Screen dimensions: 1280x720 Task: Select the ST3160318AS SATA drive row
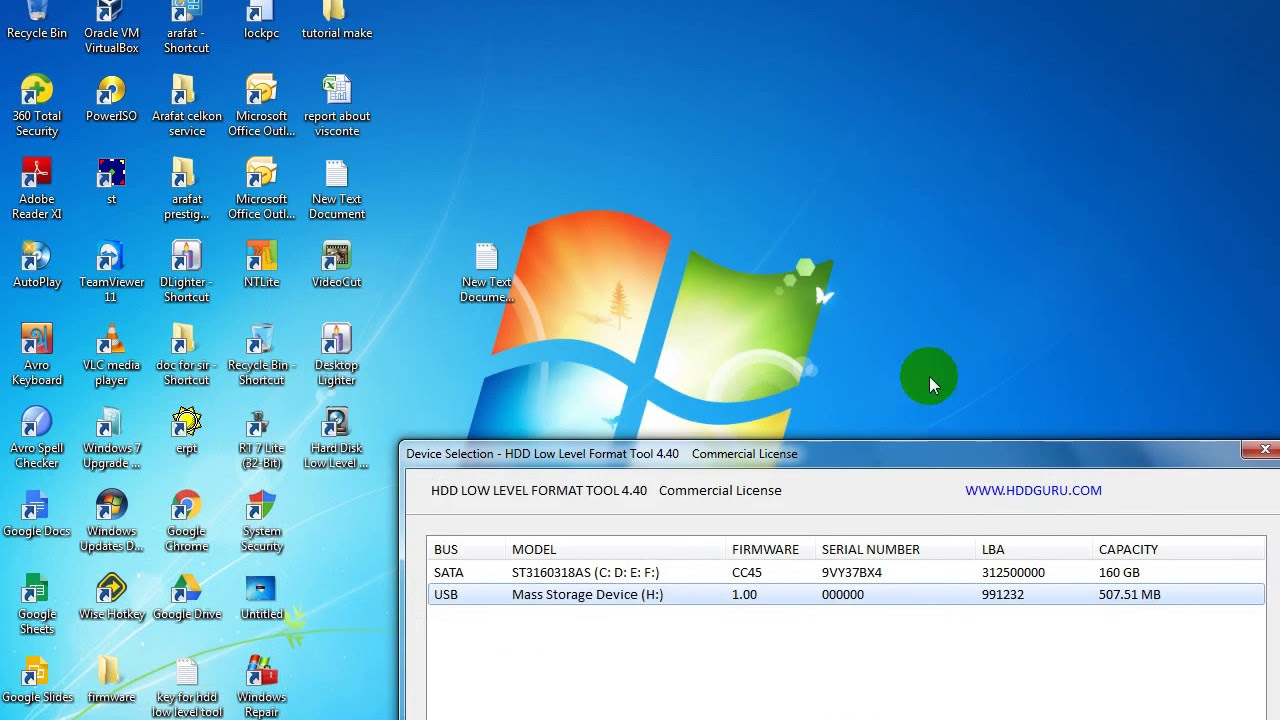coord(846,572)
